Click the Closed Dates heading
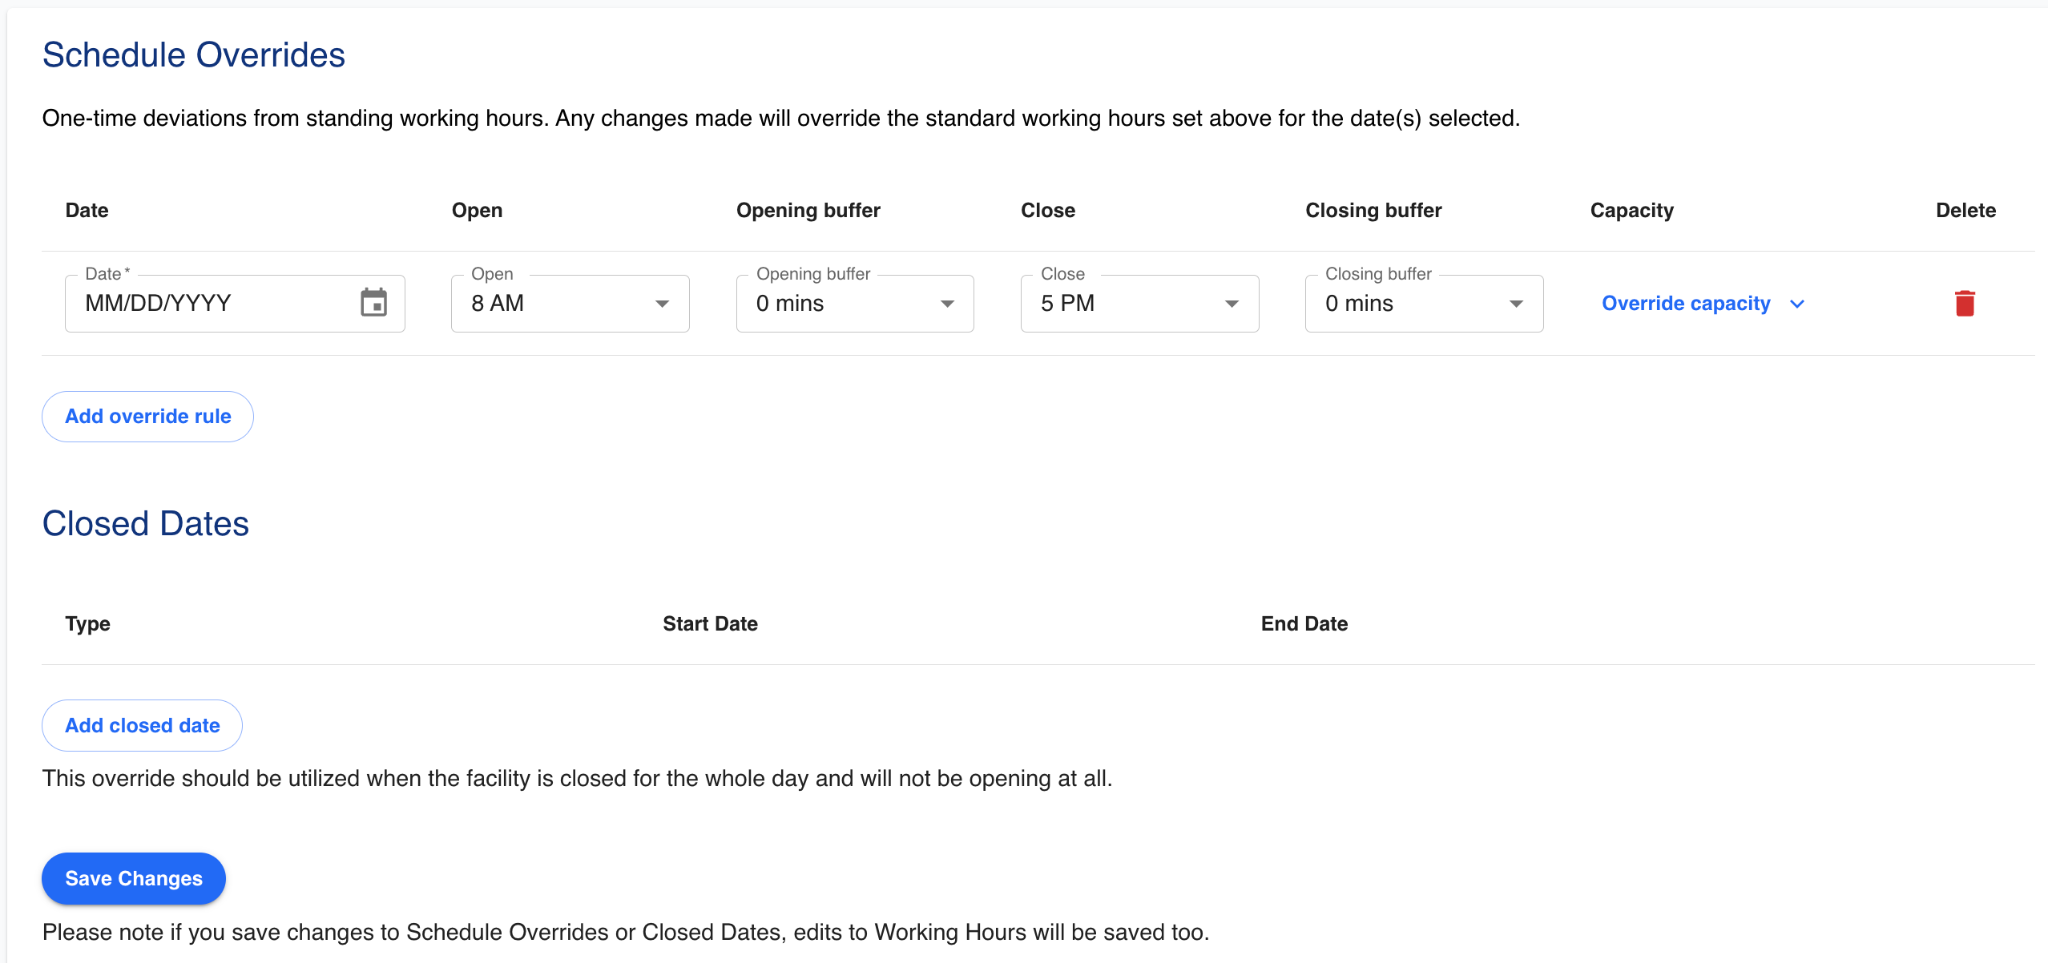Screen dimensions: 2048x963 146,524
